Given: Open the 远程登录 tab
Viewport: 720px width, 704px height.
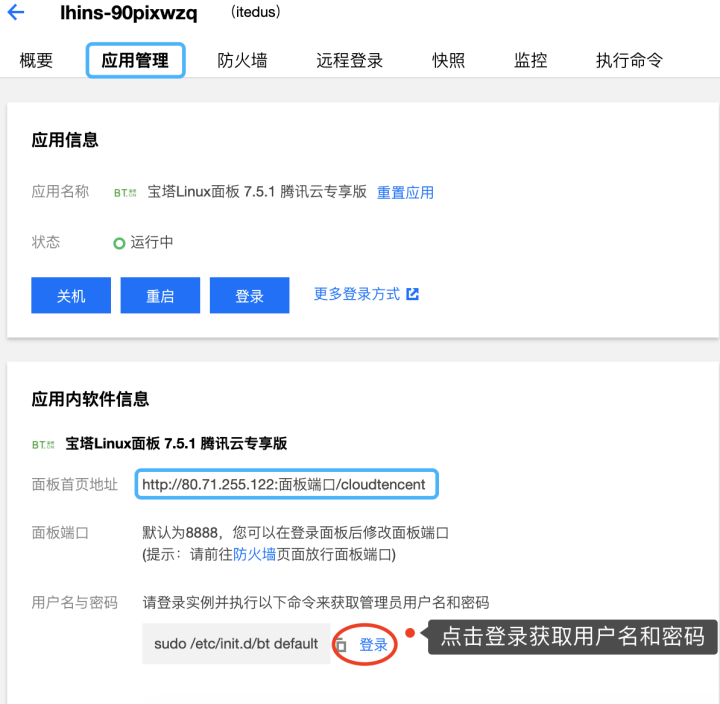Looking at the screenshot, I should (349, 60).
